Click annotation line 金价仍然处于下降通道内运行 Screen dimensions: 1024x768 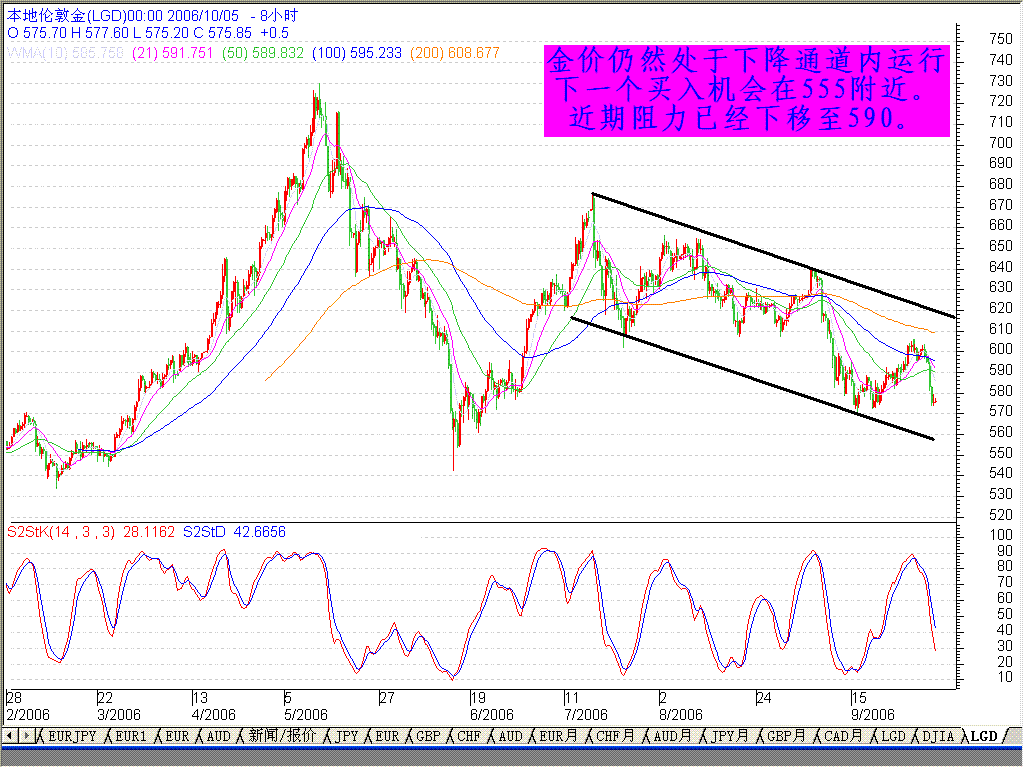(746, 61)
